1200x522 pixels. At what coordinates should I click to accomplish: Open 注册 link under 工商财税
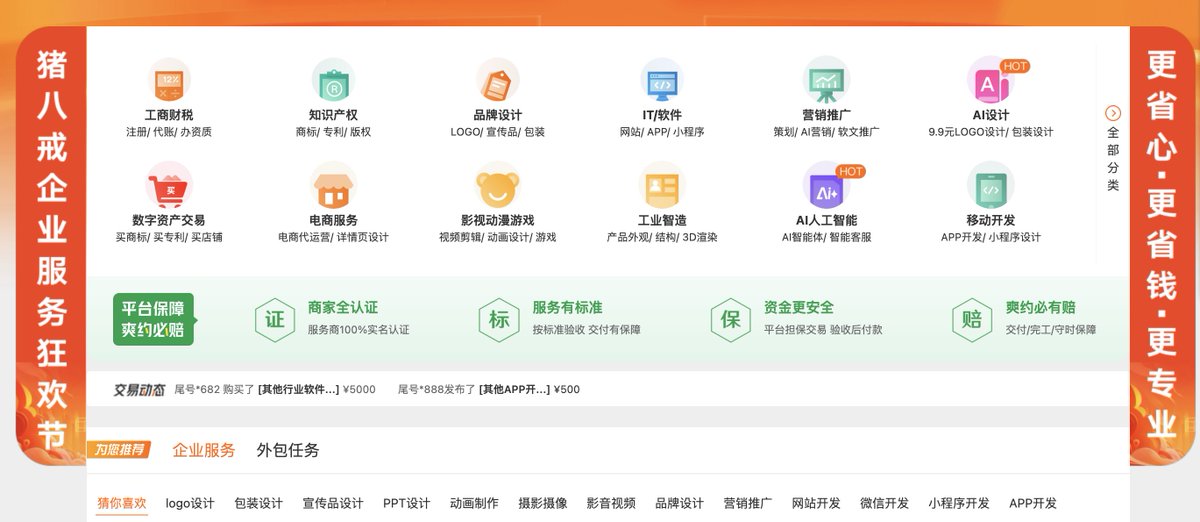coord(136,132)
